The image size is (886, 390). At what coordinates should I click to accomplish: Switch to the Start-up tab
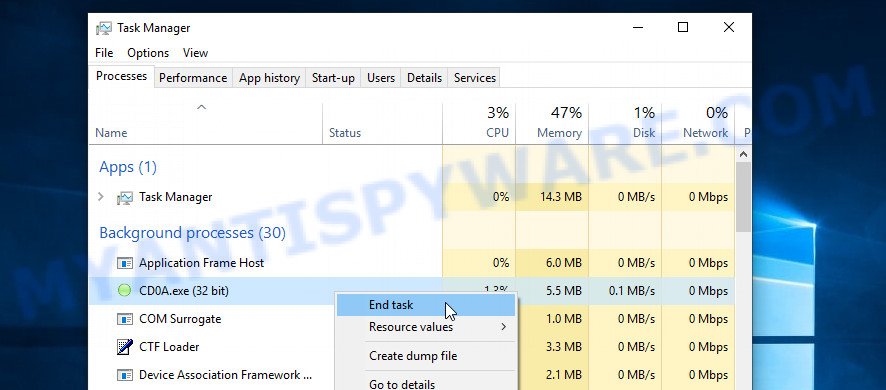click(x=333, y=78)
